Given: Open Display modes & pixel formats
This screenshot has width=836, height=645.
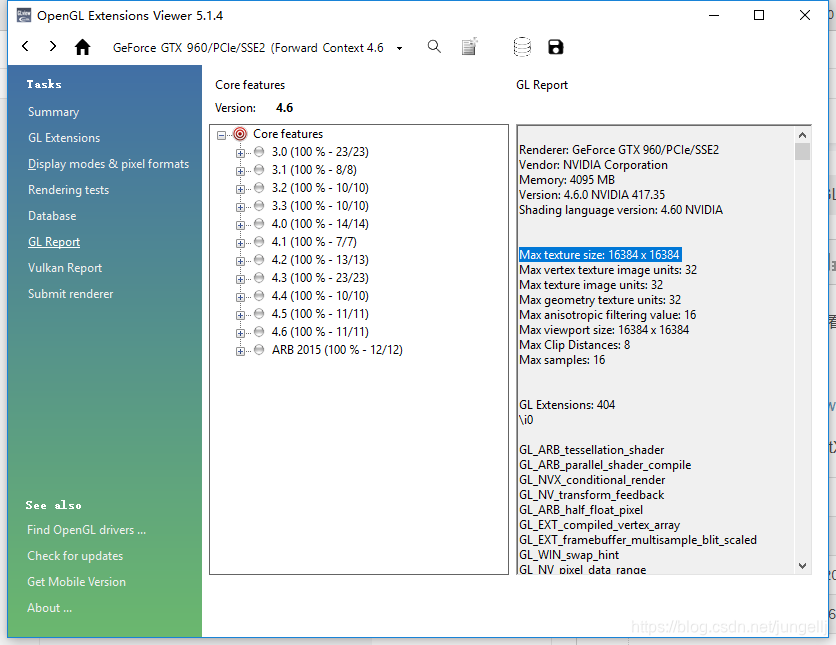Looking at the screenshot, I should point(108,164).
